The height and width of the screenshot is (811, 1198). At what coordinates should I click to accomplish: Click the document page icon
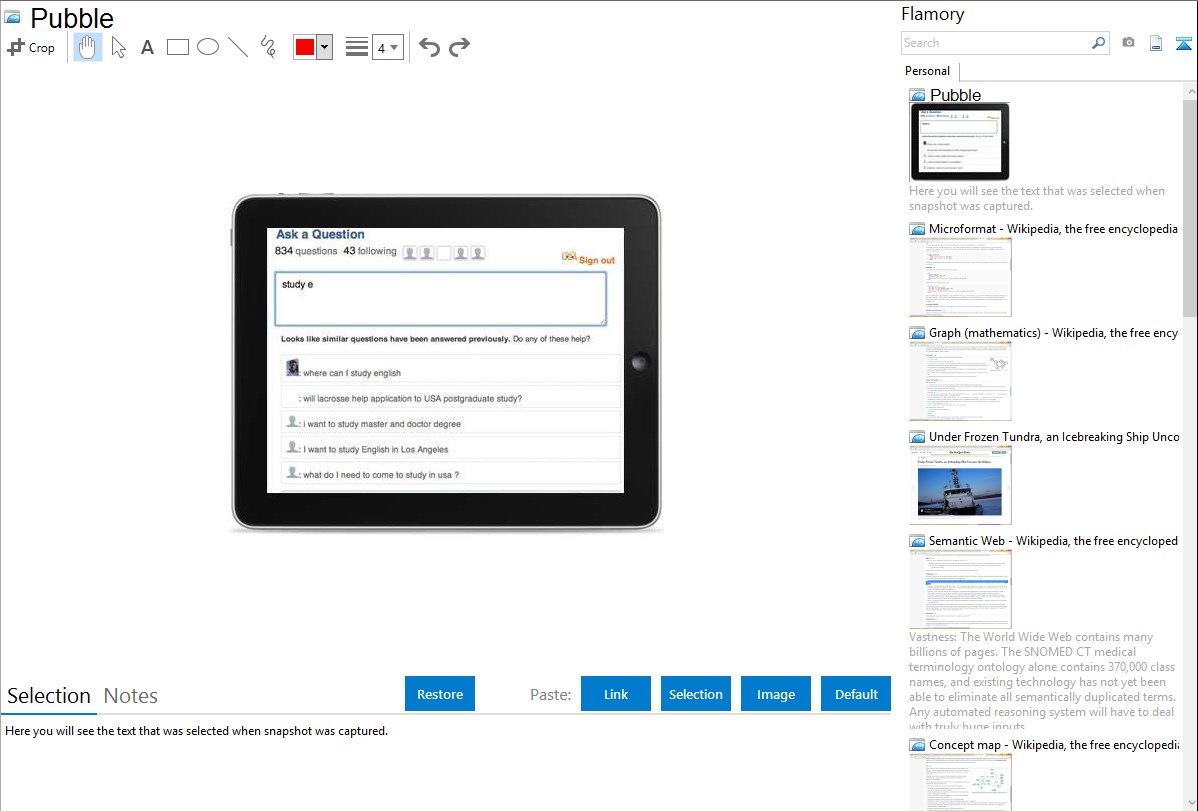1156,43
